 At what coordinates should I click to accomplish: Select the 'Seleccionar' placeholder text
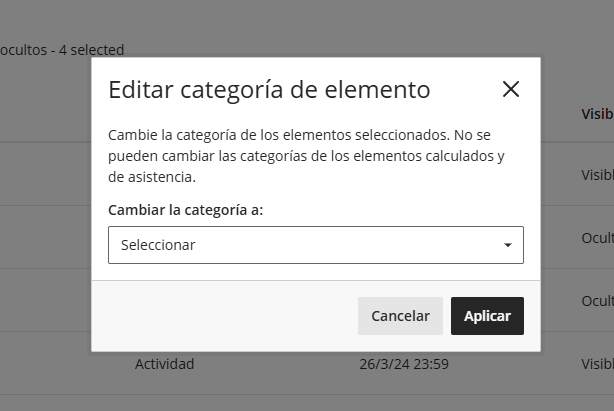pos(158,245)
